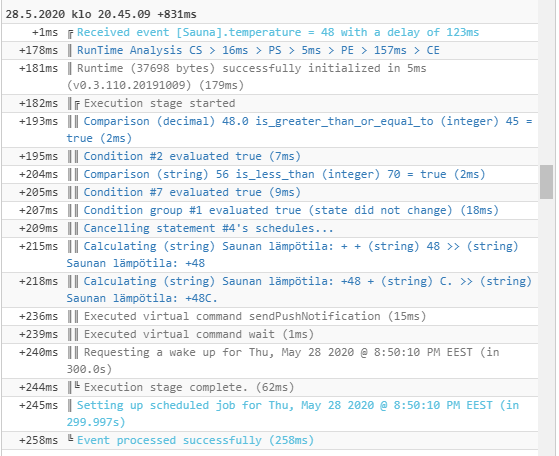
Task: Click the log timestamp header 28.5.2020 klo 20.45.09
Action: pos(101,14)
